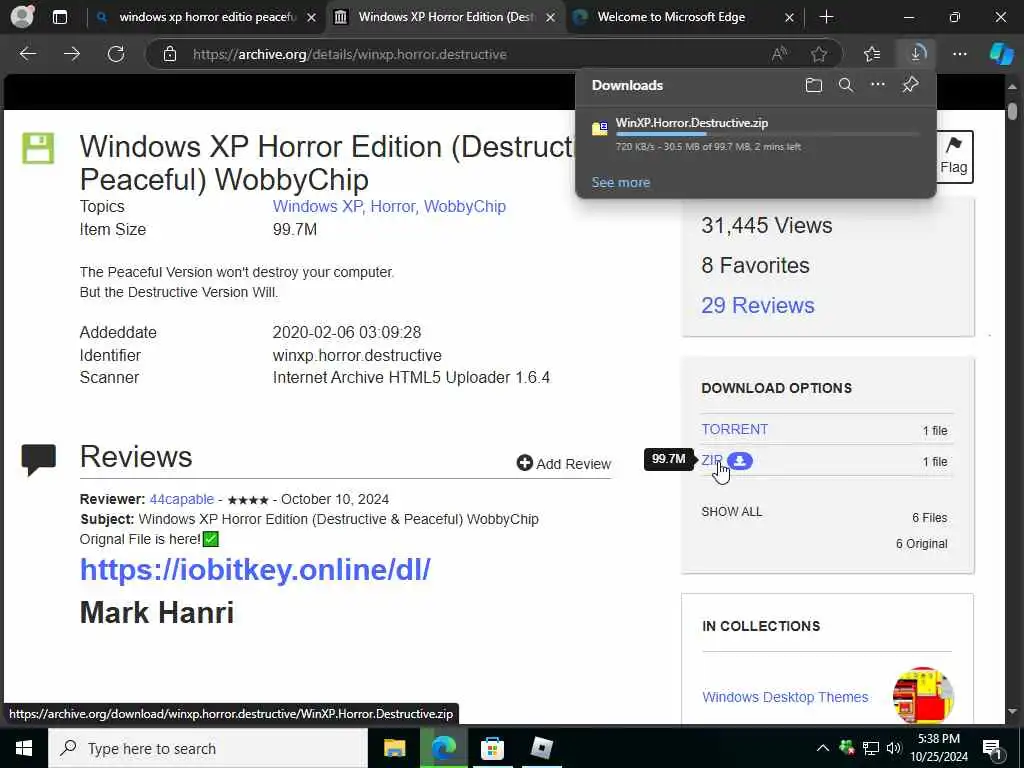Search downloads with the magnifier icon
This screenshot has width=1024, height=768.
point(846,85)
